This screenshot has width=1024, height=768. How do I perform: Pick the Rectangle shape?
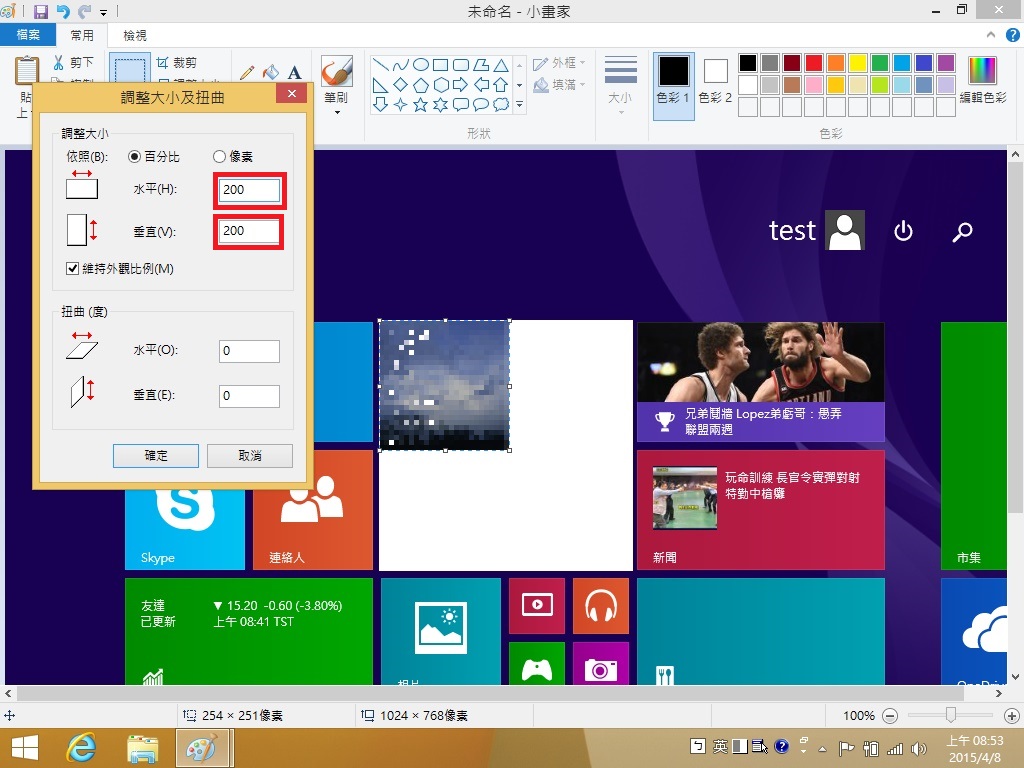pyautogui.click(x=441, y=64)
